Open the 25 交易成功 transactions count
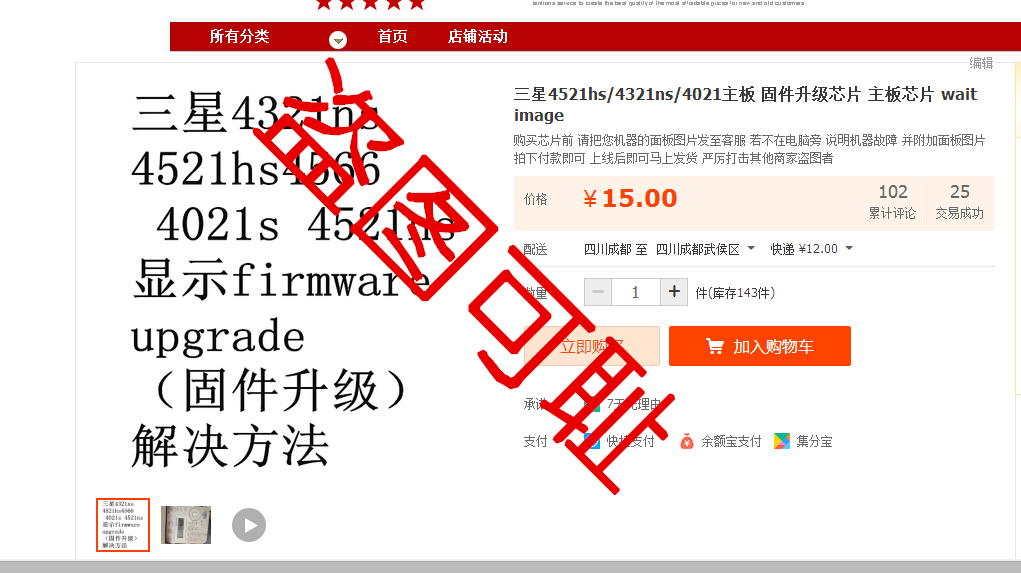This screenshot has height=573, width=1021. pyautogui.click(x=960, y=201)
